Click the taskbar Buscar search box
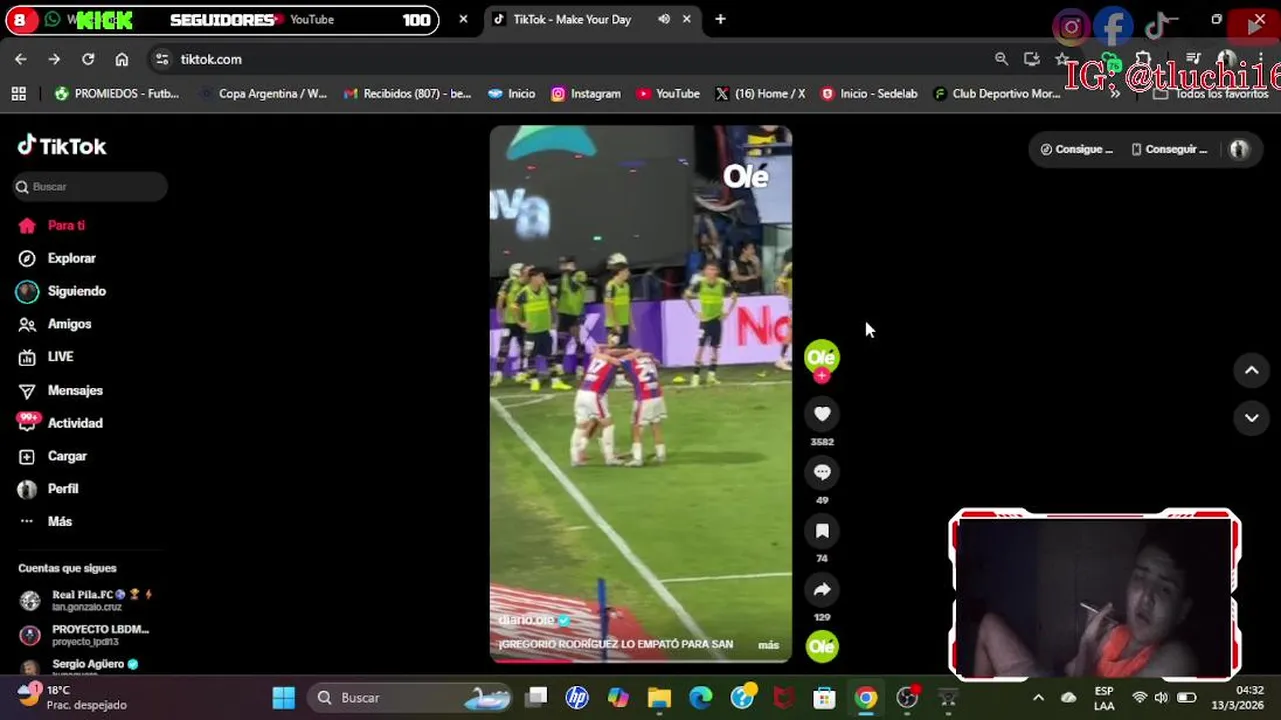1281x720 pixels. 408,697
